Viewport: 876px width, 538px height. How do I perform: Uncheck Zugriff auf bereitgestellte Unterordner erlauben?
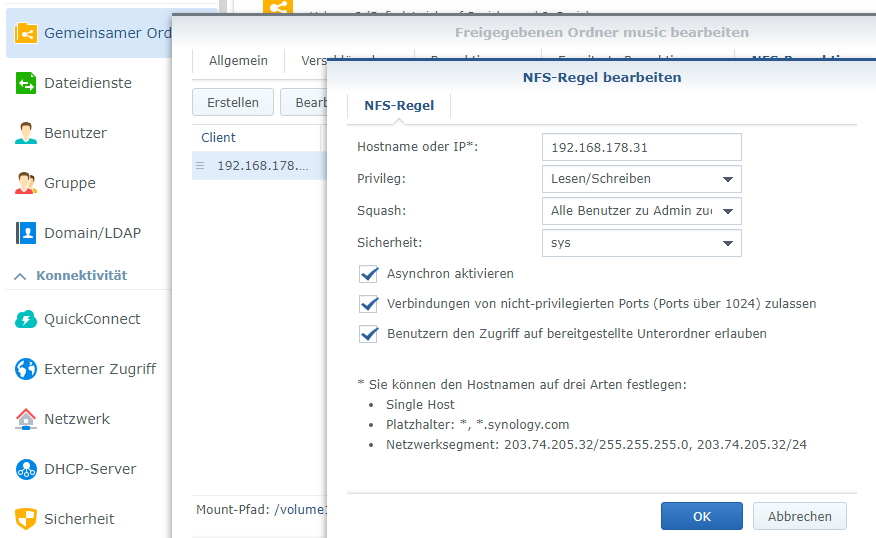tap(369, 334)
